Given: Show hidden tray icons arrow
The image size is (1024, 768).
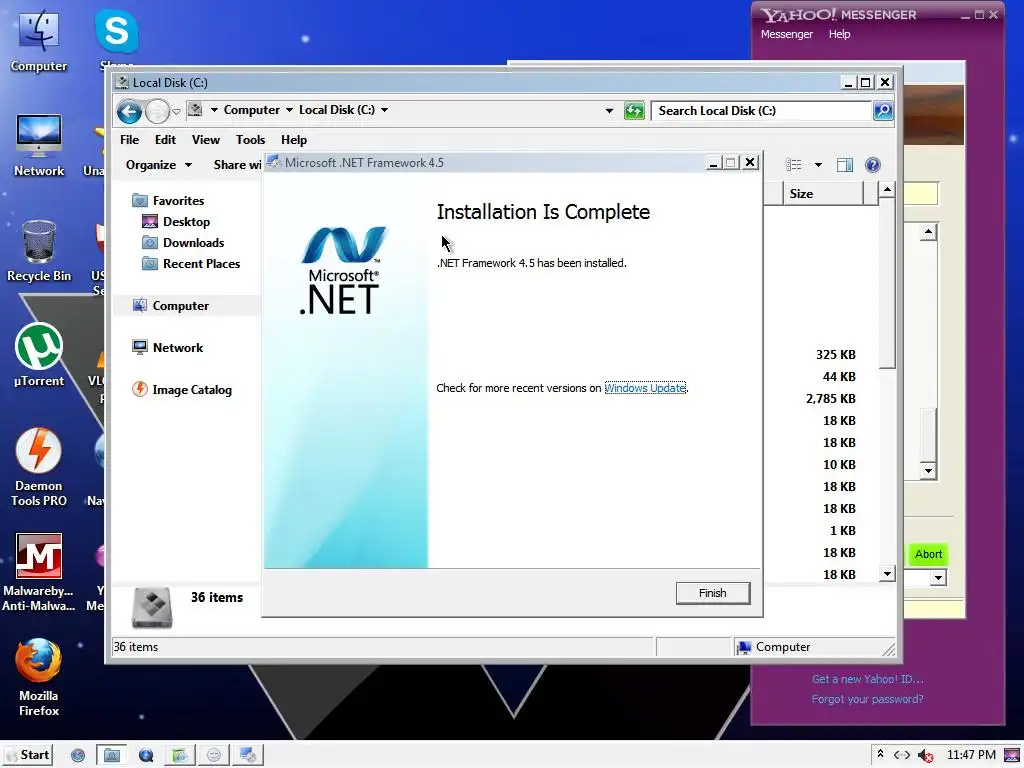Looking at the screenshot, I should click(x=880, y=754).
